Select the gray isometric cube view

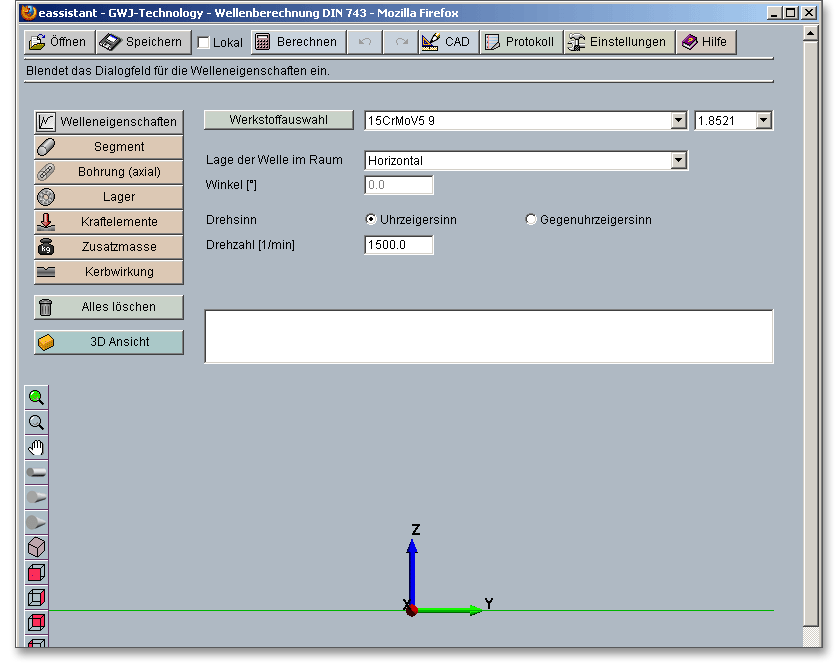click(x=36, y=547)
